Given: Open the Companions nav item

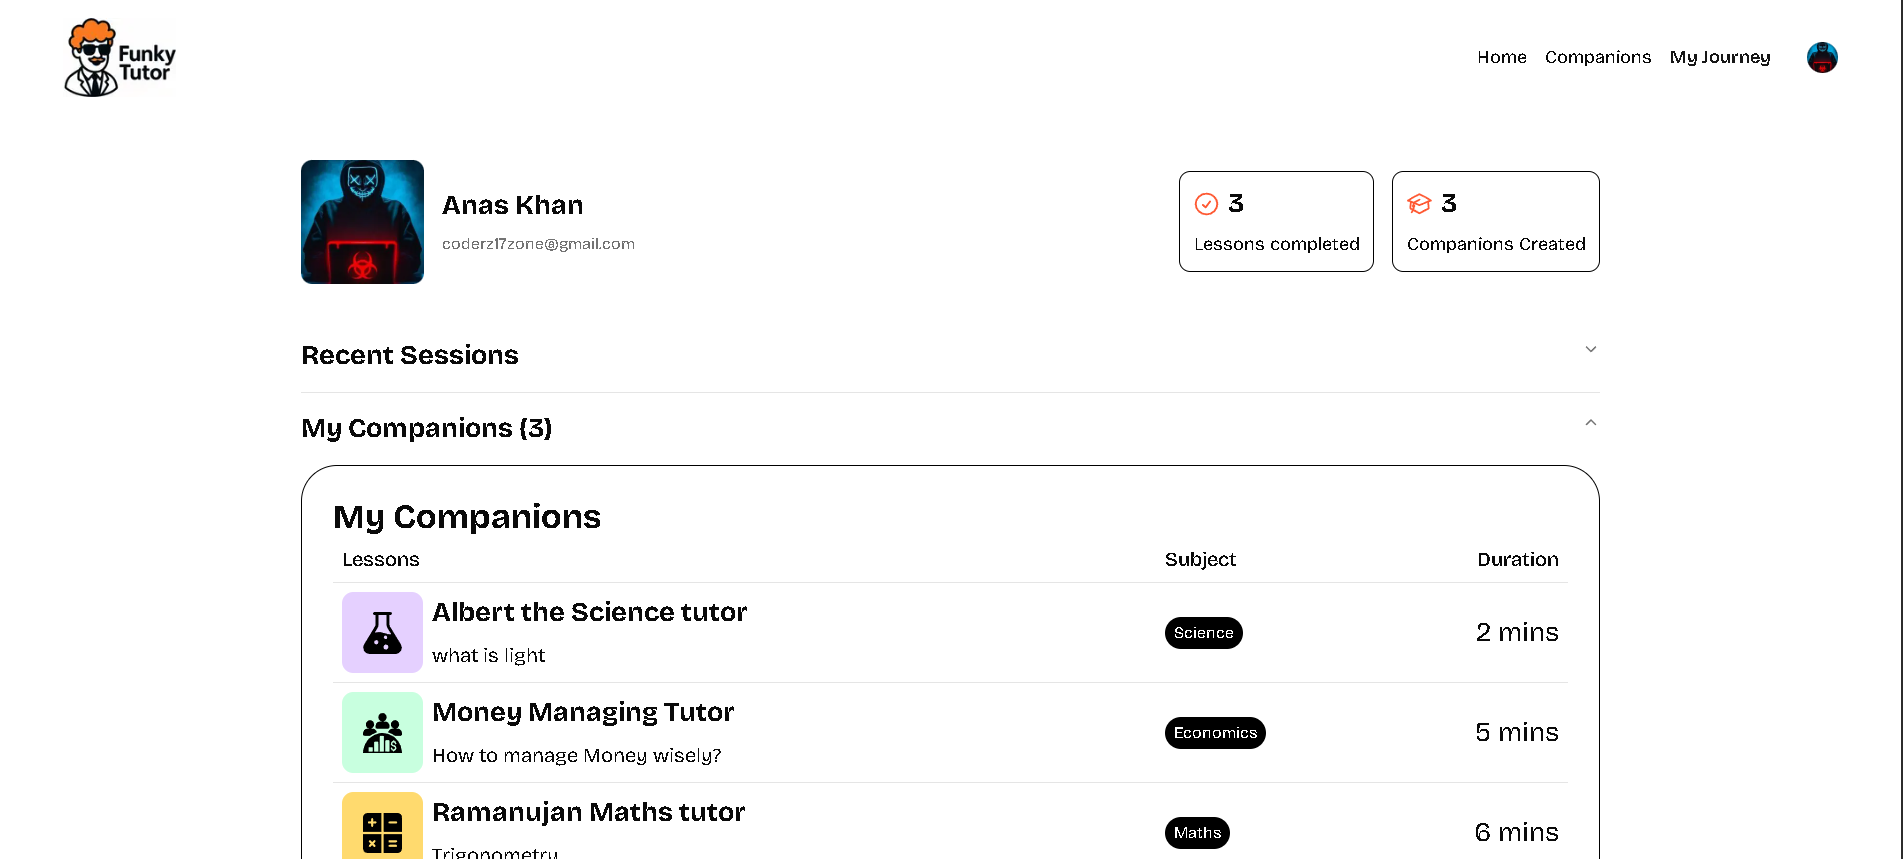Looking at the screenshot, I should point(1597,58).
